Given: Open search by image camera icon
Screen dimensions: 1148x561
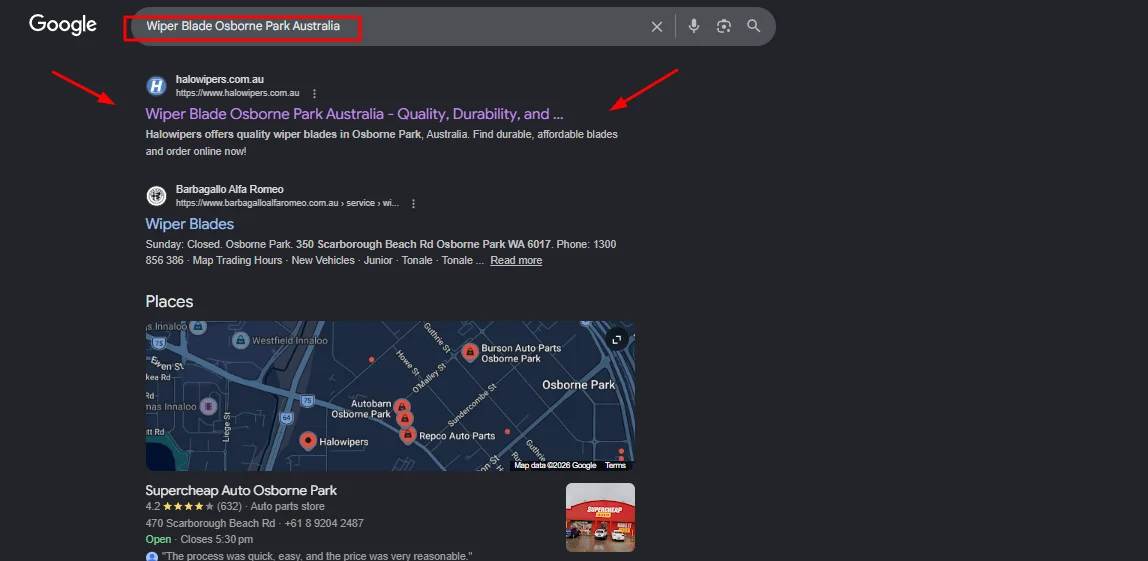Looking at the screenshot, I should click(724, 27).
